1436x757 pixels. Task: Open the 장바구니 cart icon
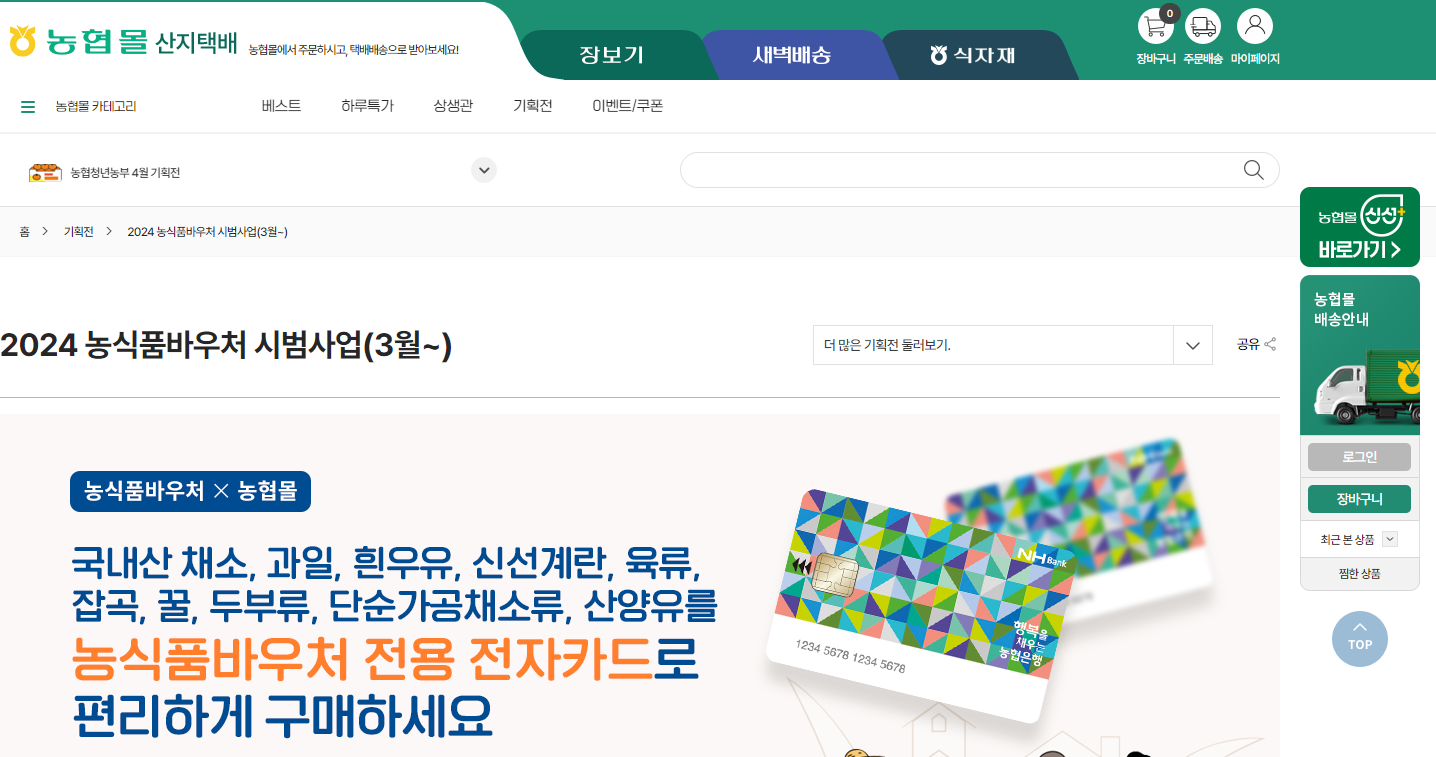(x=1155, y=26)
